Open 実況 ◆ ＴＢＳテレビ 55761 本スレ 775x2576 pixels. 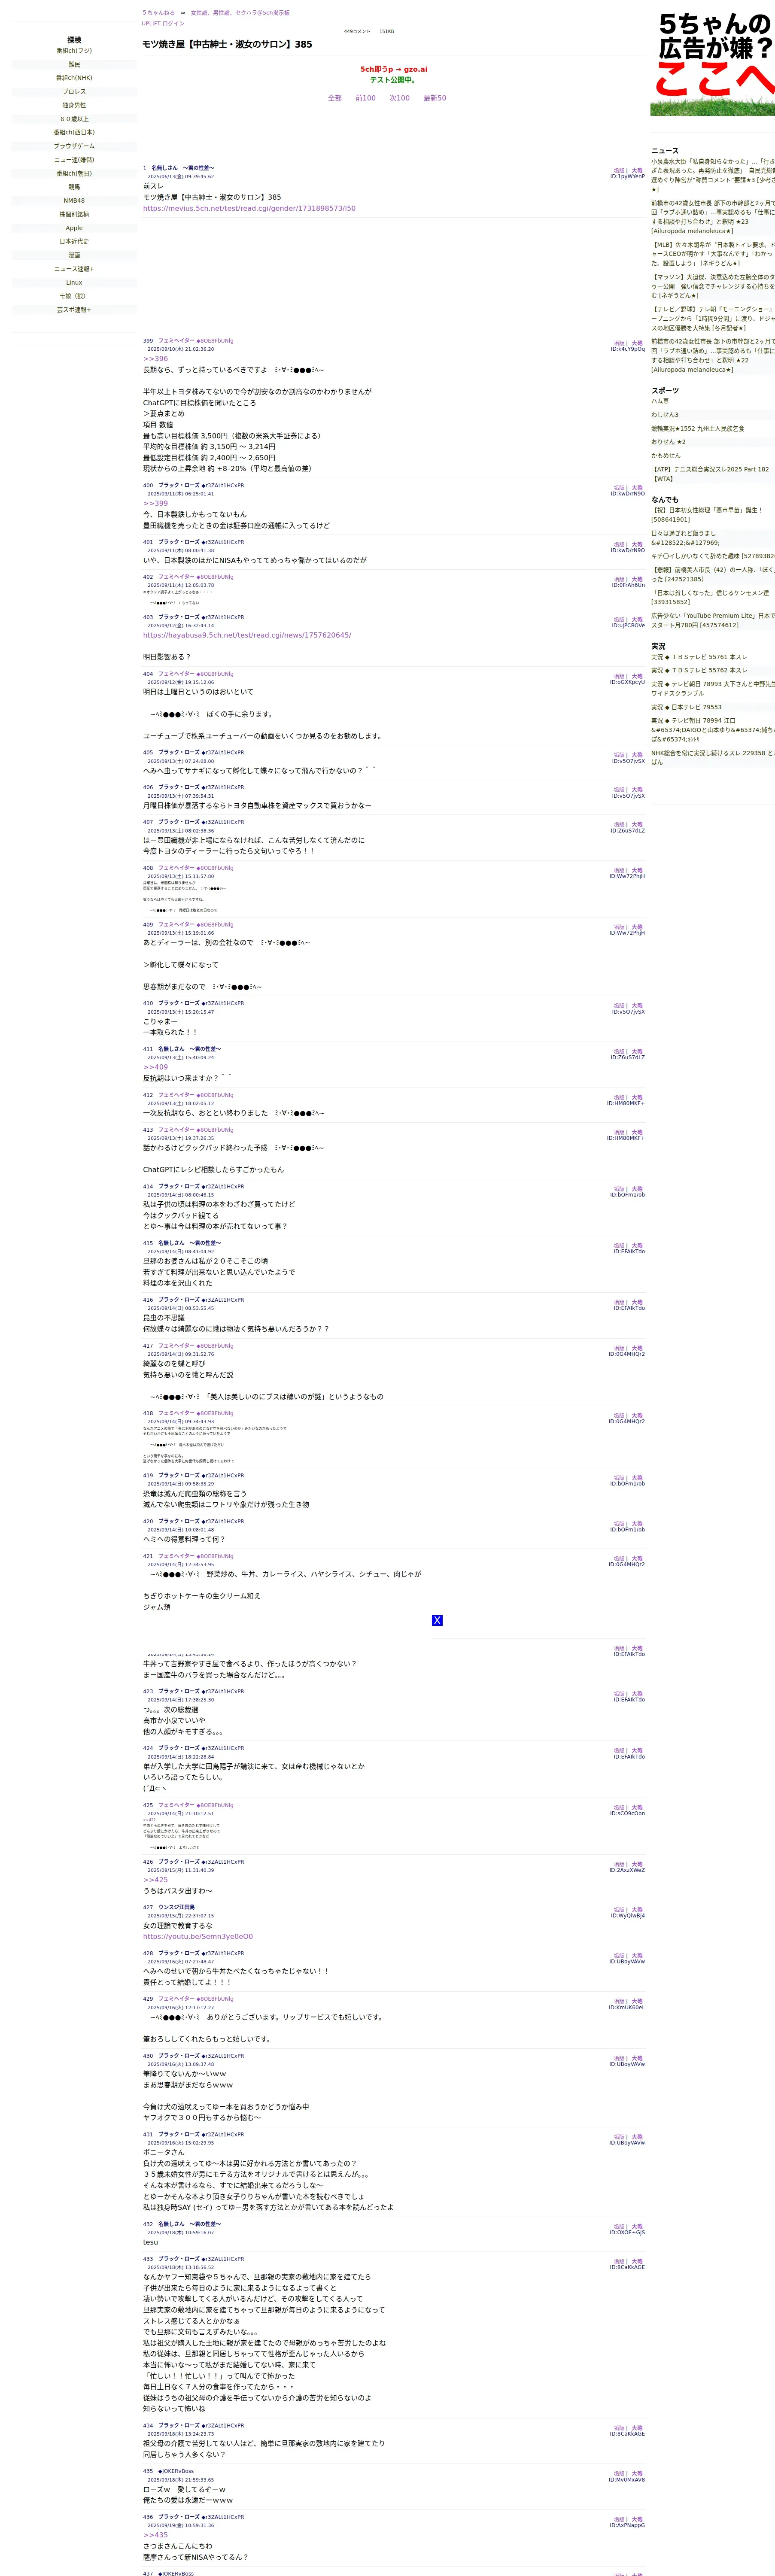pyautogui.click(x=699, y=657)
